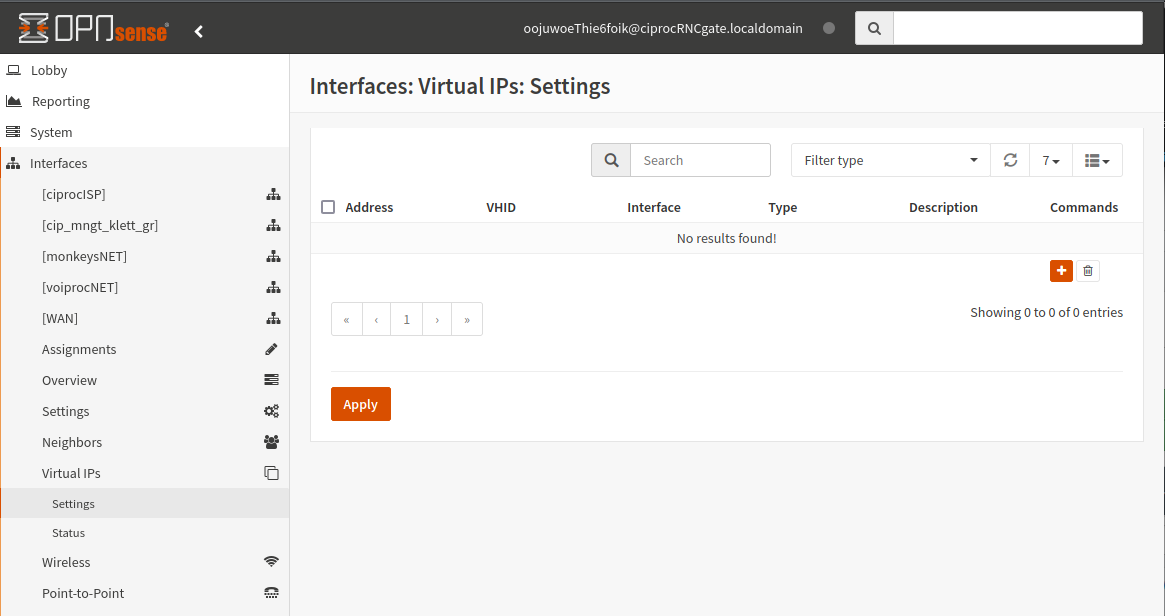Viewport: 1165px width, 616px height.
Task: Click the Neighbors group icon
Action: point(271,441)
